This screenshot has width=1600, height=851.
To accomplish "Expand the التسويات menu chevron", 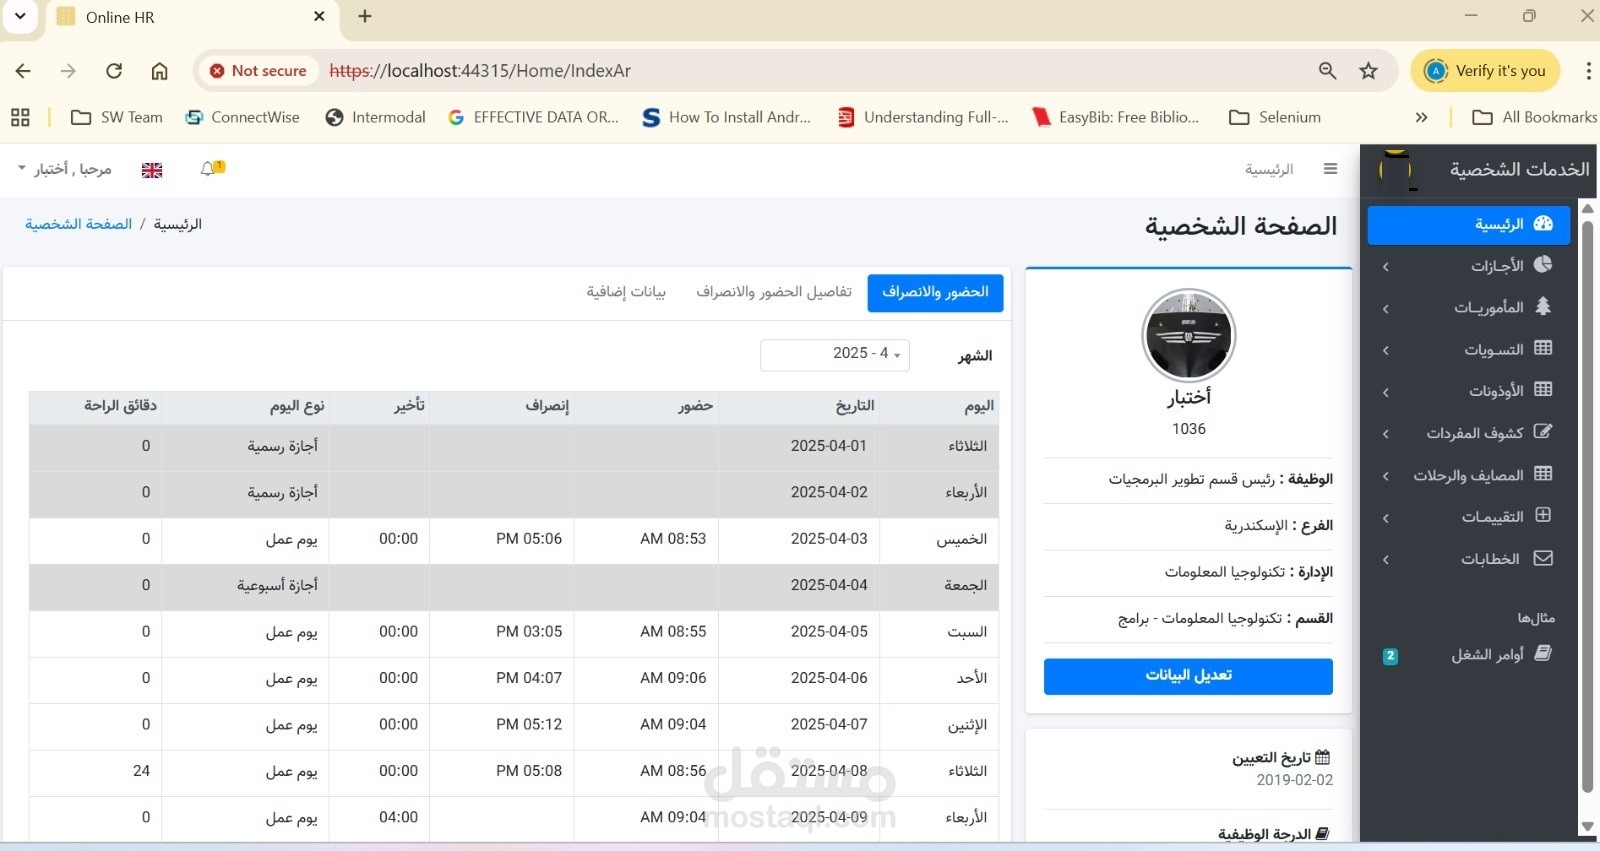I will (1386, 351).
